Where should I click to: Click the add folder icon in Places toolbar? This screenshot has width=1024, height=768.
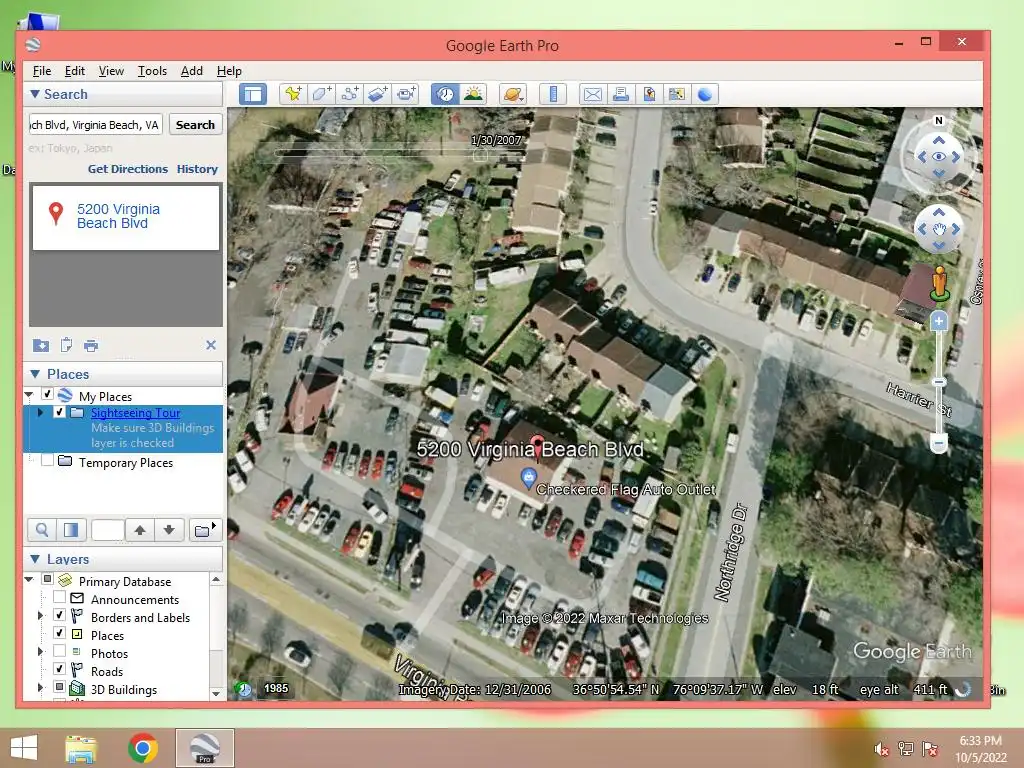[x=205, y=530]
